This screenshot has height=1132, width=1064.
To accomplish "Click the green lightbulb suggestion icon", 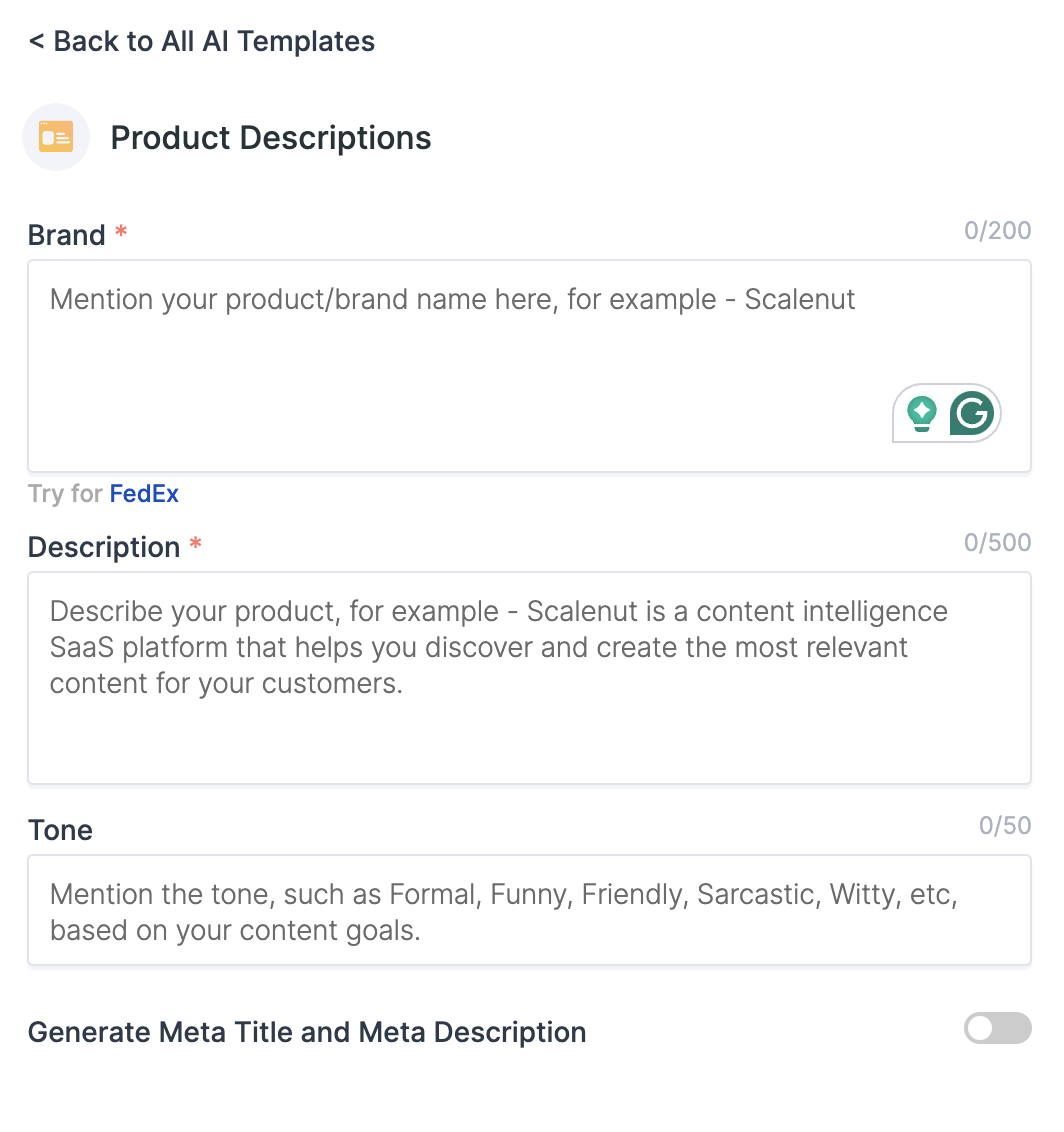I will [x=922, y=414].
